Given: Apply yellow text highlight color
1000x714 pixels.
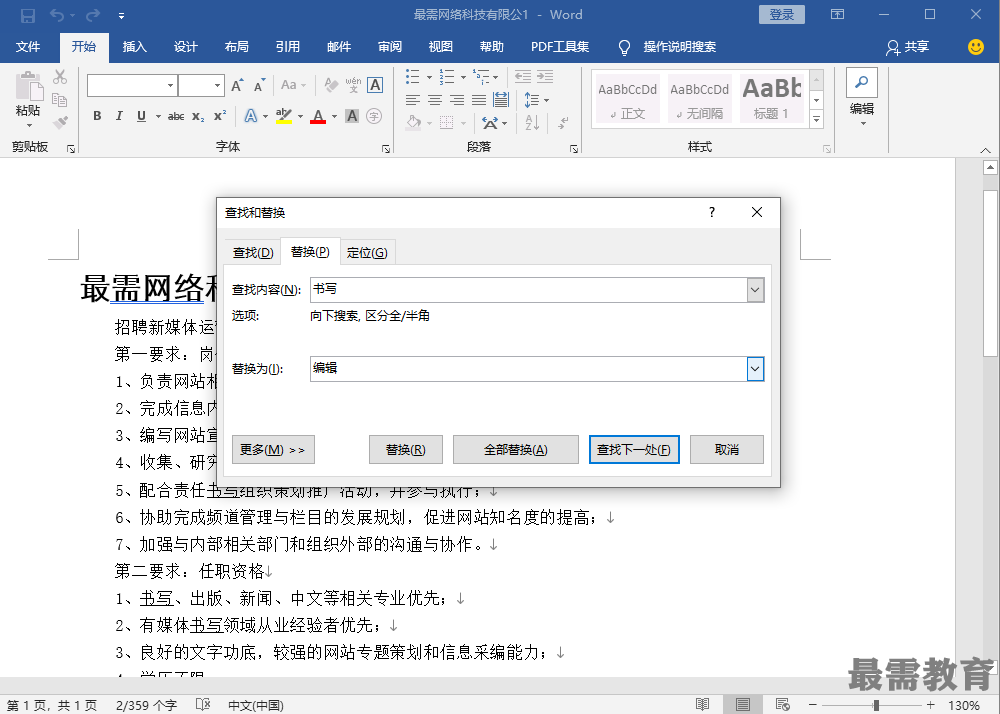Looking at the screenshot, I should (x=284, y=116).
